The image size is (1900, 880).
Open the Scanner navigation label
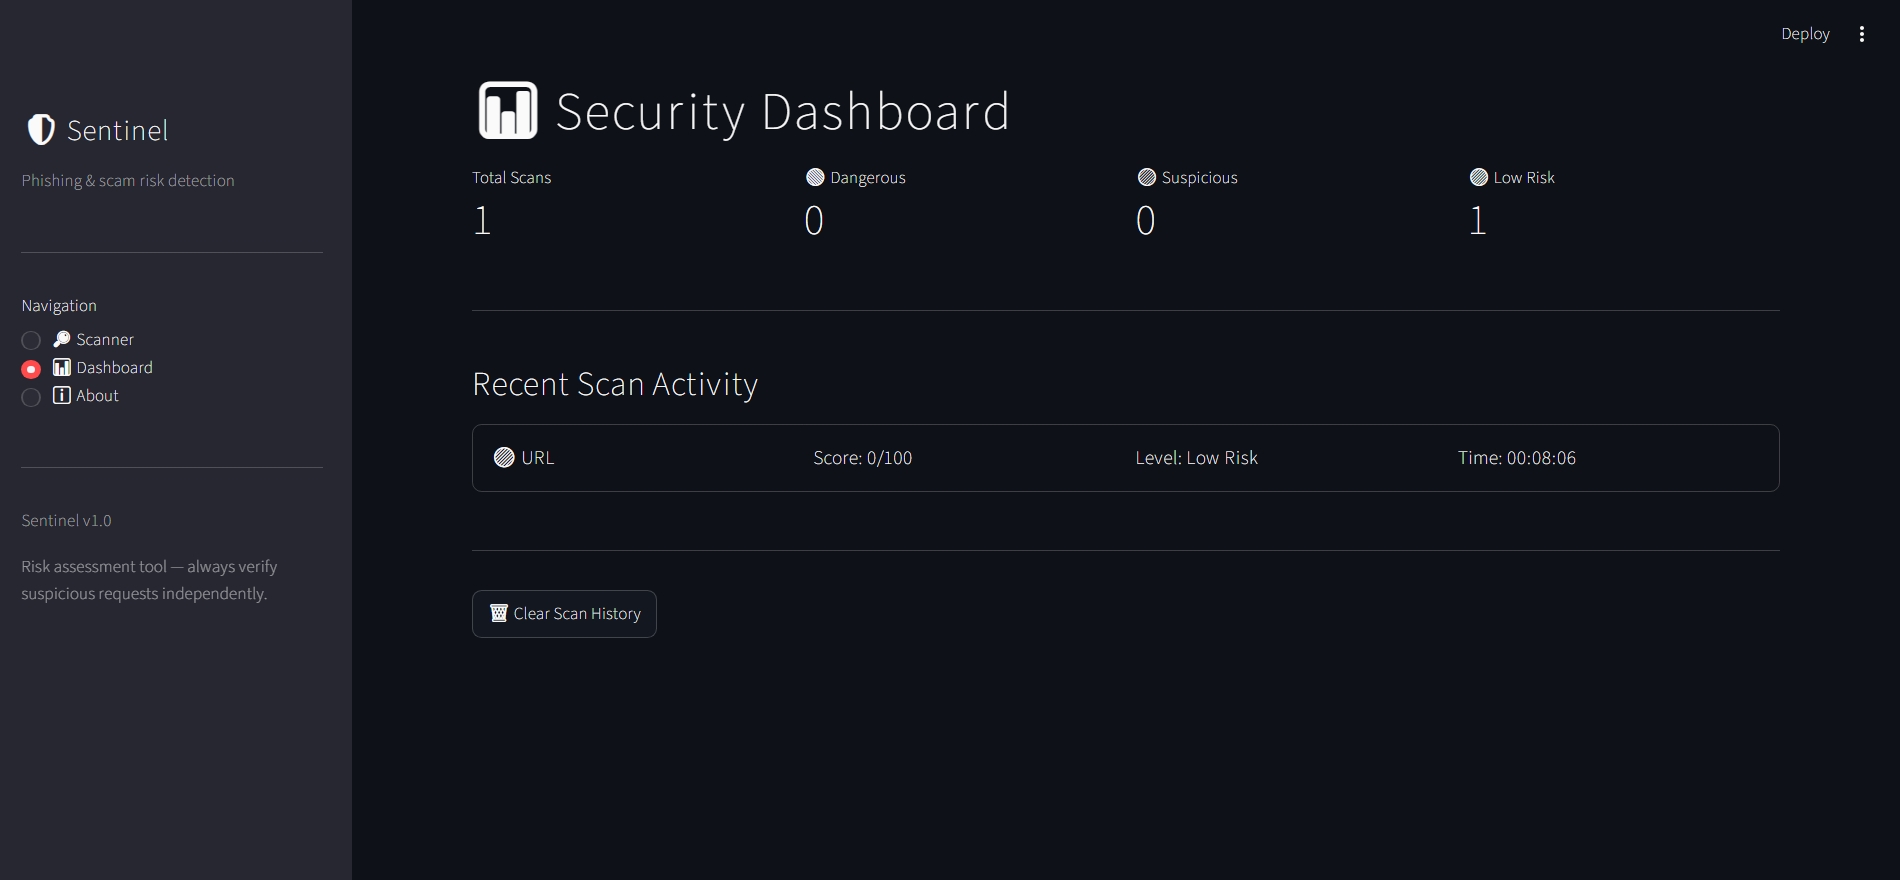point(105,339)
